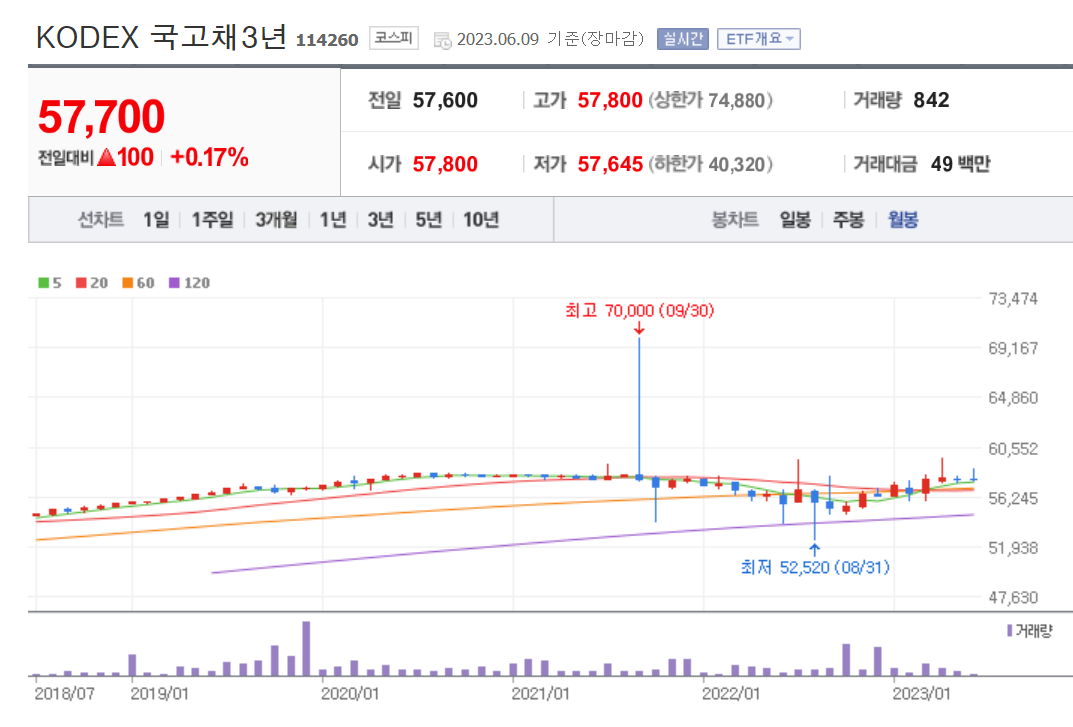This screenshot has width=1073, height=727.
Task: Click the 51,938 price axis label
Action: (1013, 548)
